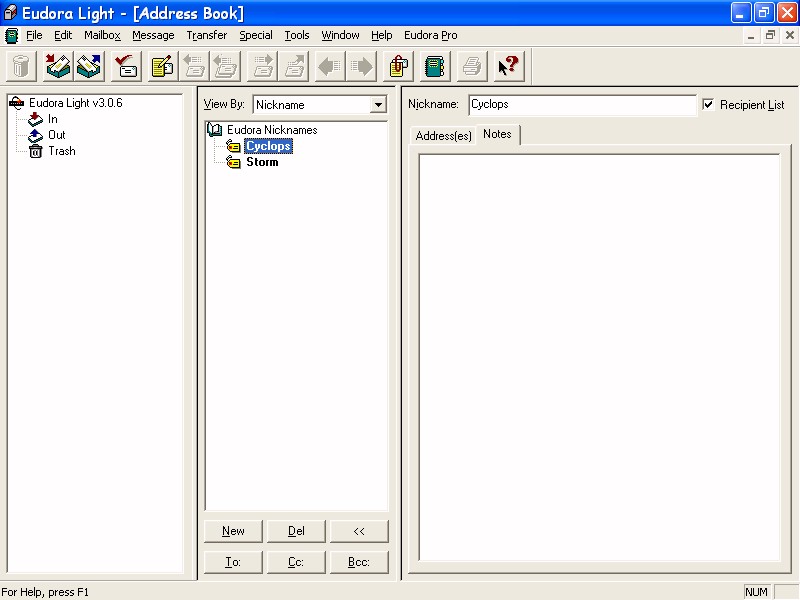Viewport: 800px width, 600px height.
Task: Select the Notes tab
Action: pyautogui.click(x=497, y=134)
